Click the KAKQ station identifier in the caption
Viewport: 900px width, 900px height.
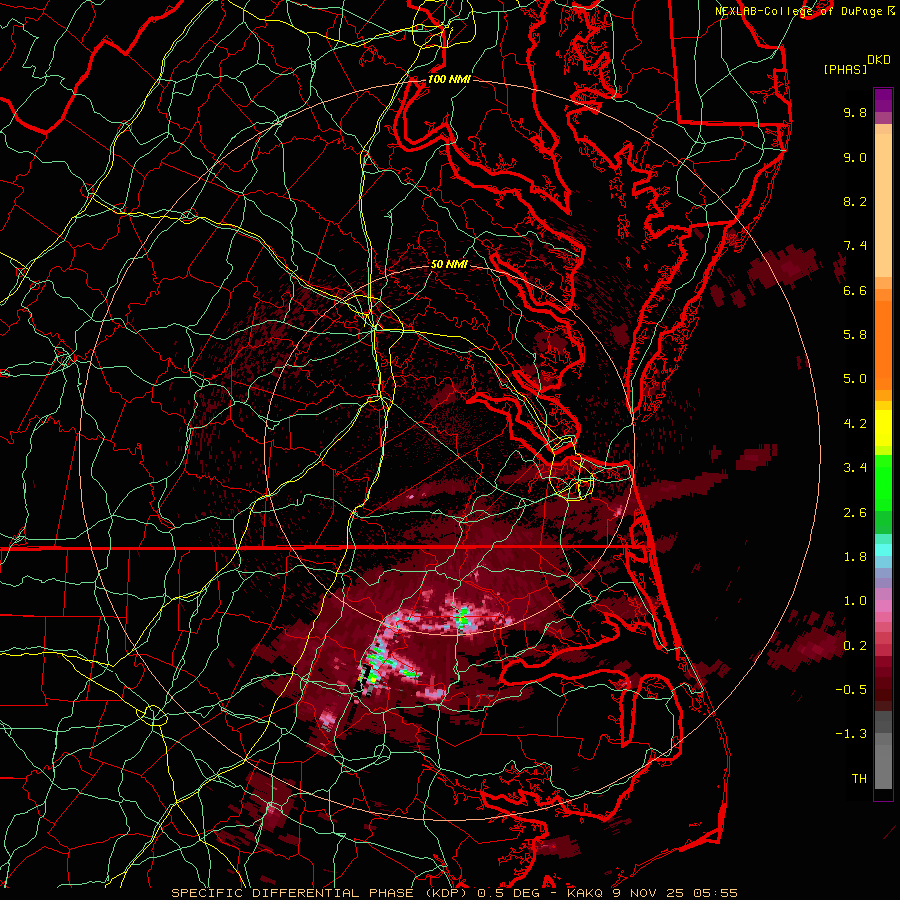point(585,893)
